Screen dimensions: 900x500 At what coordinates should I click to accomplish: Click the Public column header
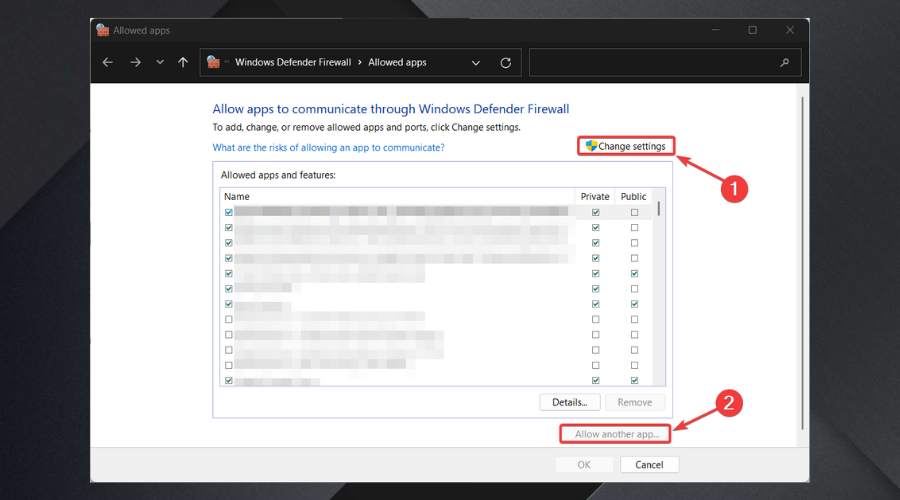click(x=633, y=196)
